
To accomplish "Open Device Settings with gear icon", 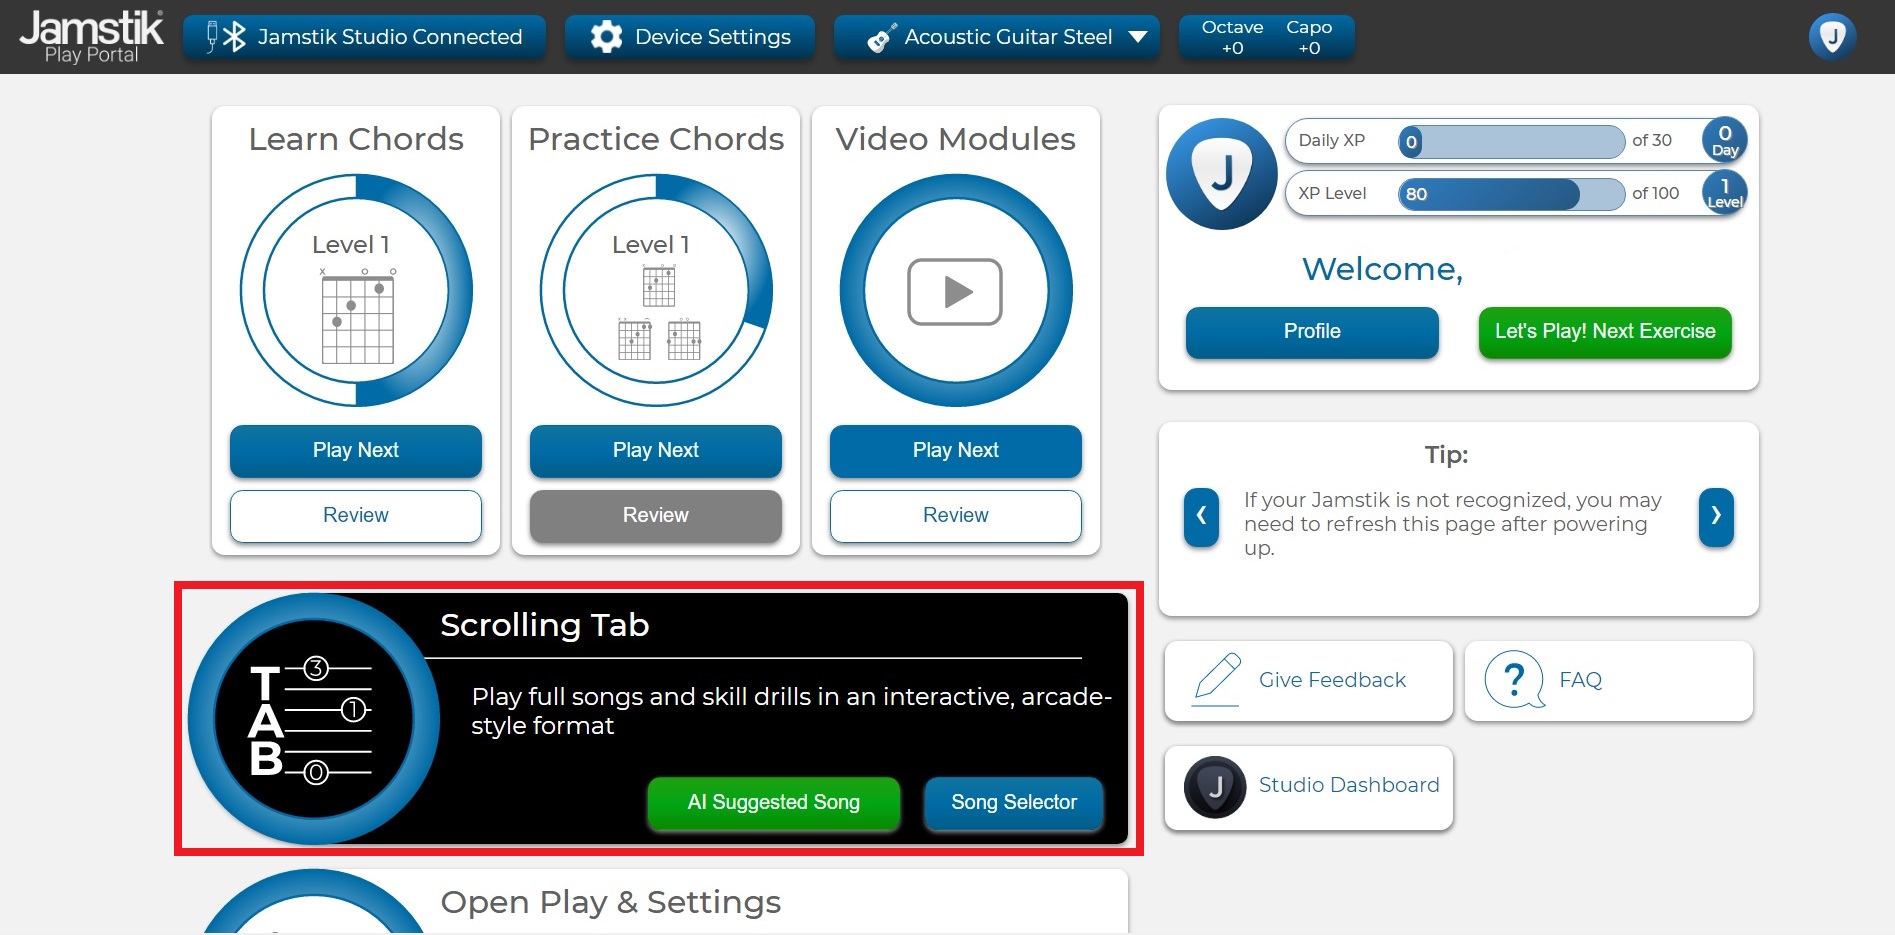I will [690, 37].
